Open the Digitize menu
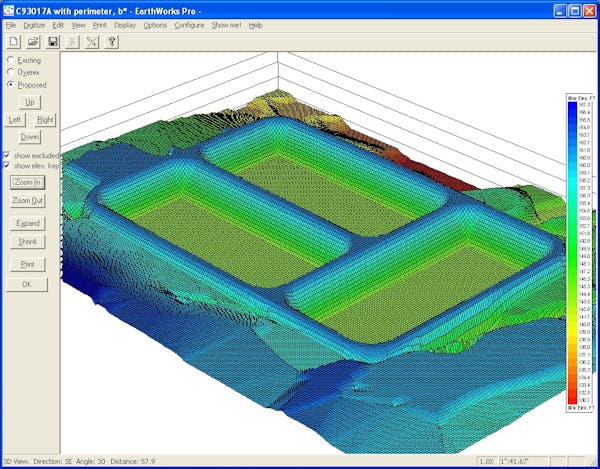This screenshot has width=600, height=469. click(33, 24)
